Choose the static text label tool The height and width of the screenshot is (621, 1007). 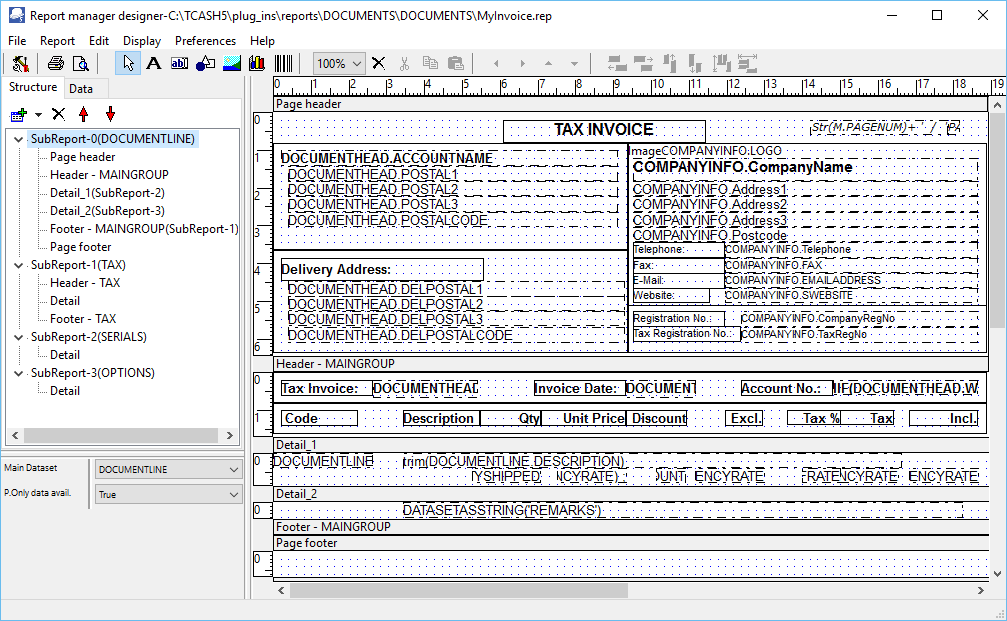(x=154, y=64)
